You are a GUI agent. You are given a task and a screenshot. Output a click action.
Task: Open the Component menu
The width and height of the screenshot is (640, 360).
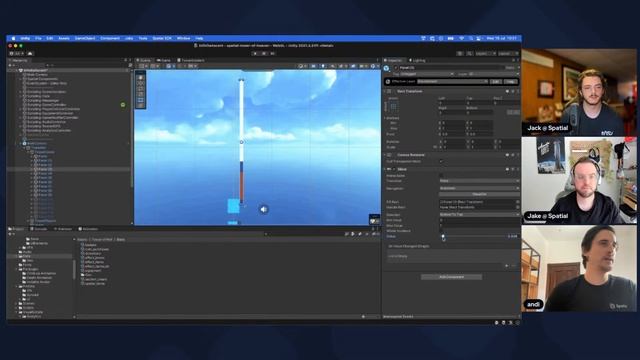110,38
